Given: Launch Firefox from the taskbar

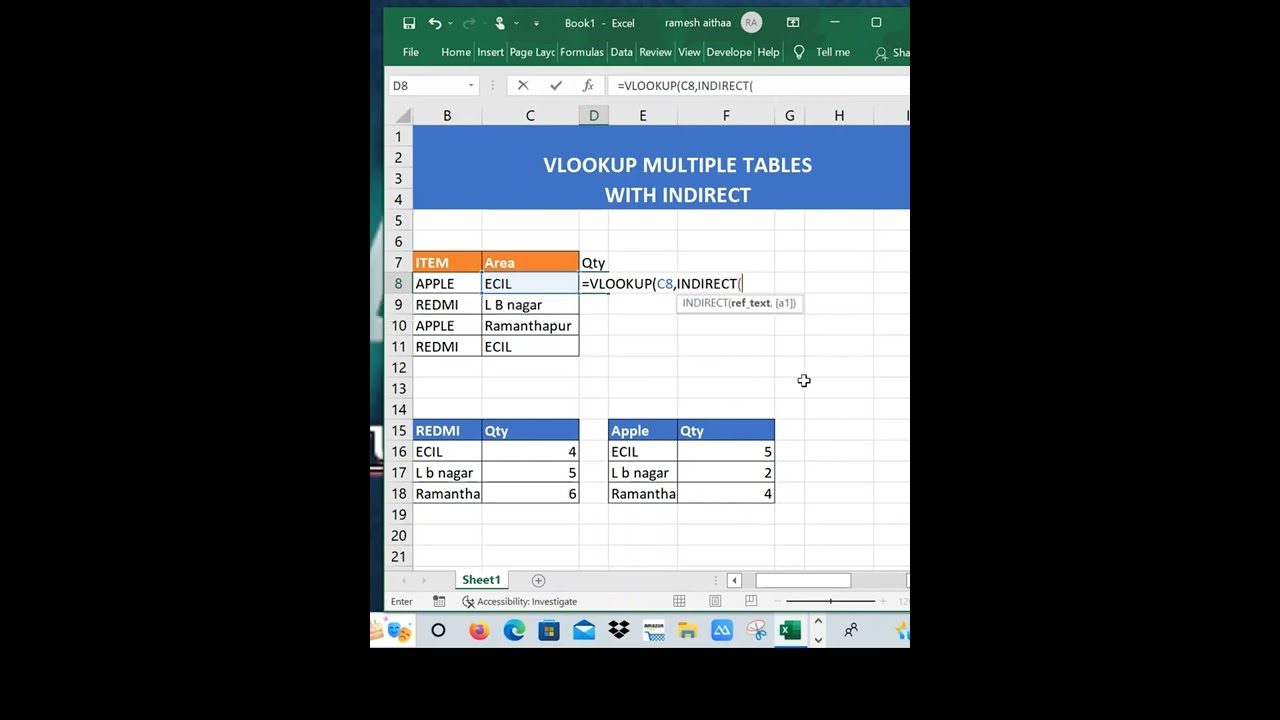Looking at the screenshot, I should click(x=479, y=630).
